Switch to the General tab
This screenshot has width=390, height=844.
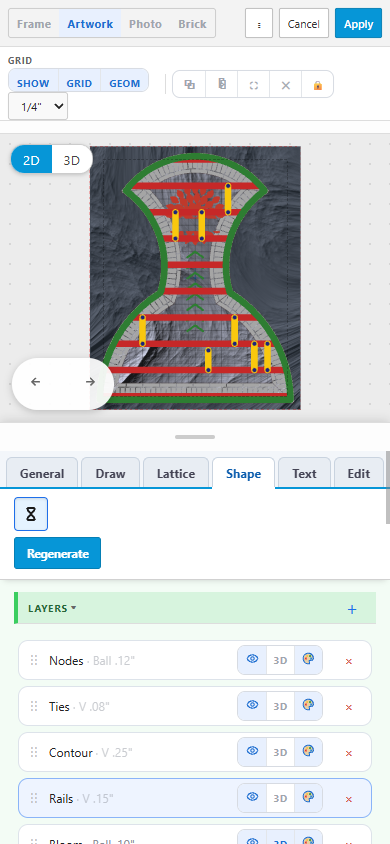(x=42, y=473)
